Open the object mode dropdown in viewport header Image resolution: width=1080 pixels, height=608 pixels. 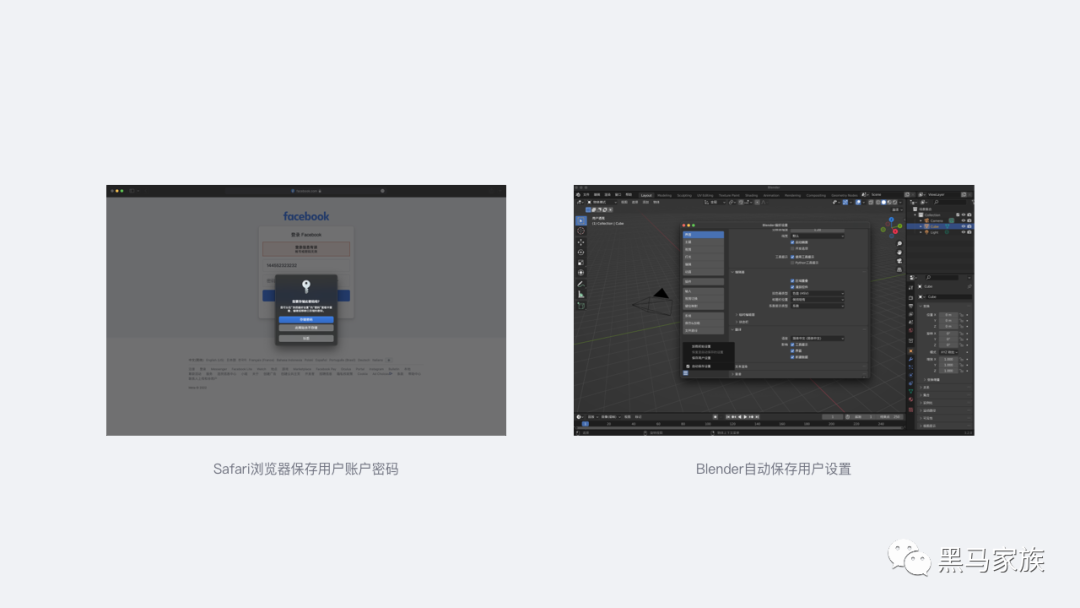(x=602, y=202)
